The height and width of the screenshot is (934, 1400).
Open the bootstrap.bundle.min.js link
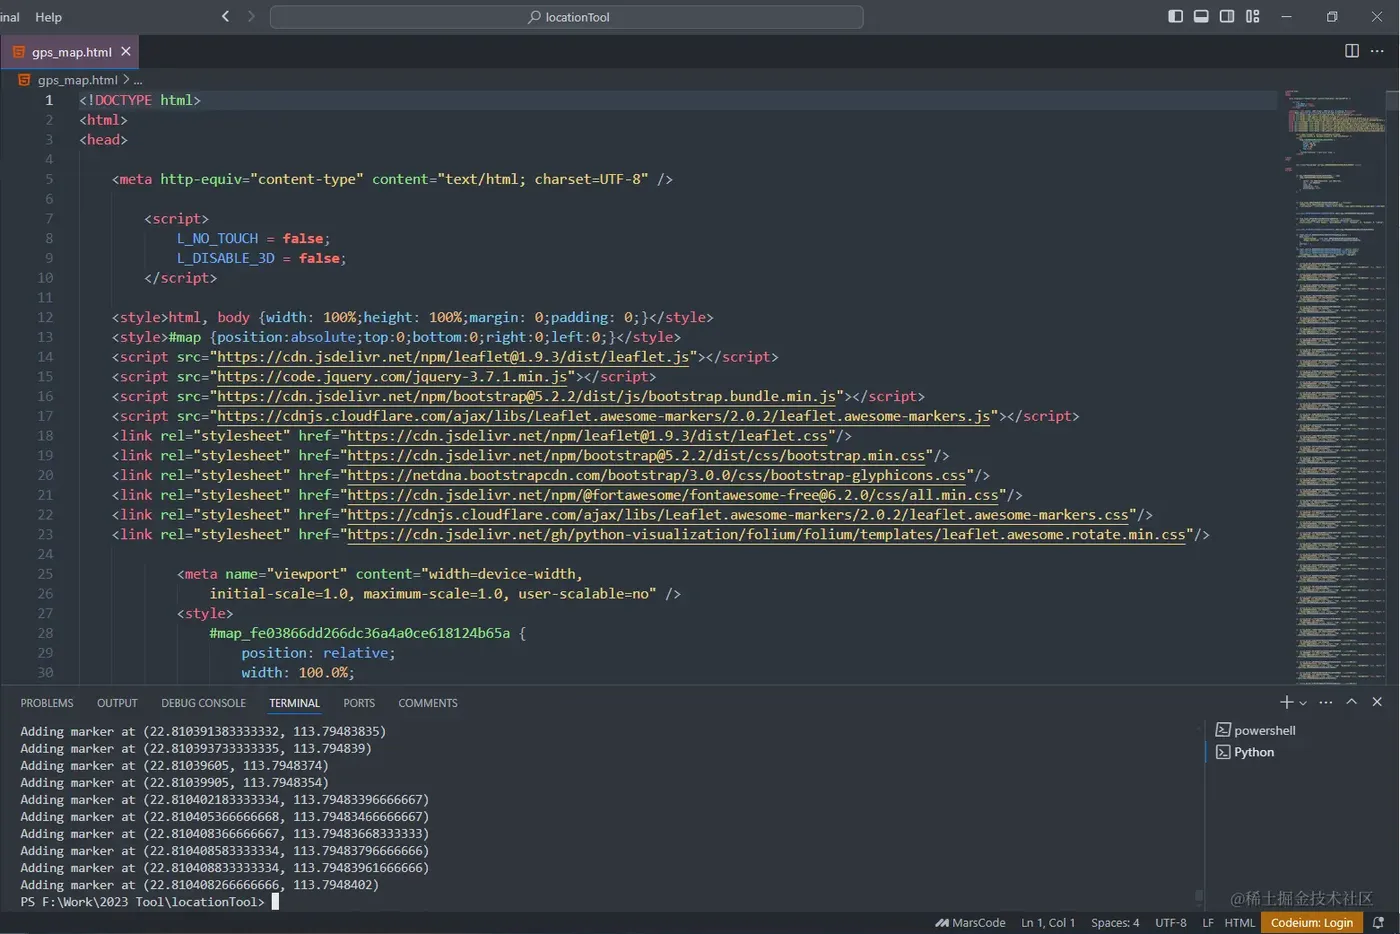point(527,396)
